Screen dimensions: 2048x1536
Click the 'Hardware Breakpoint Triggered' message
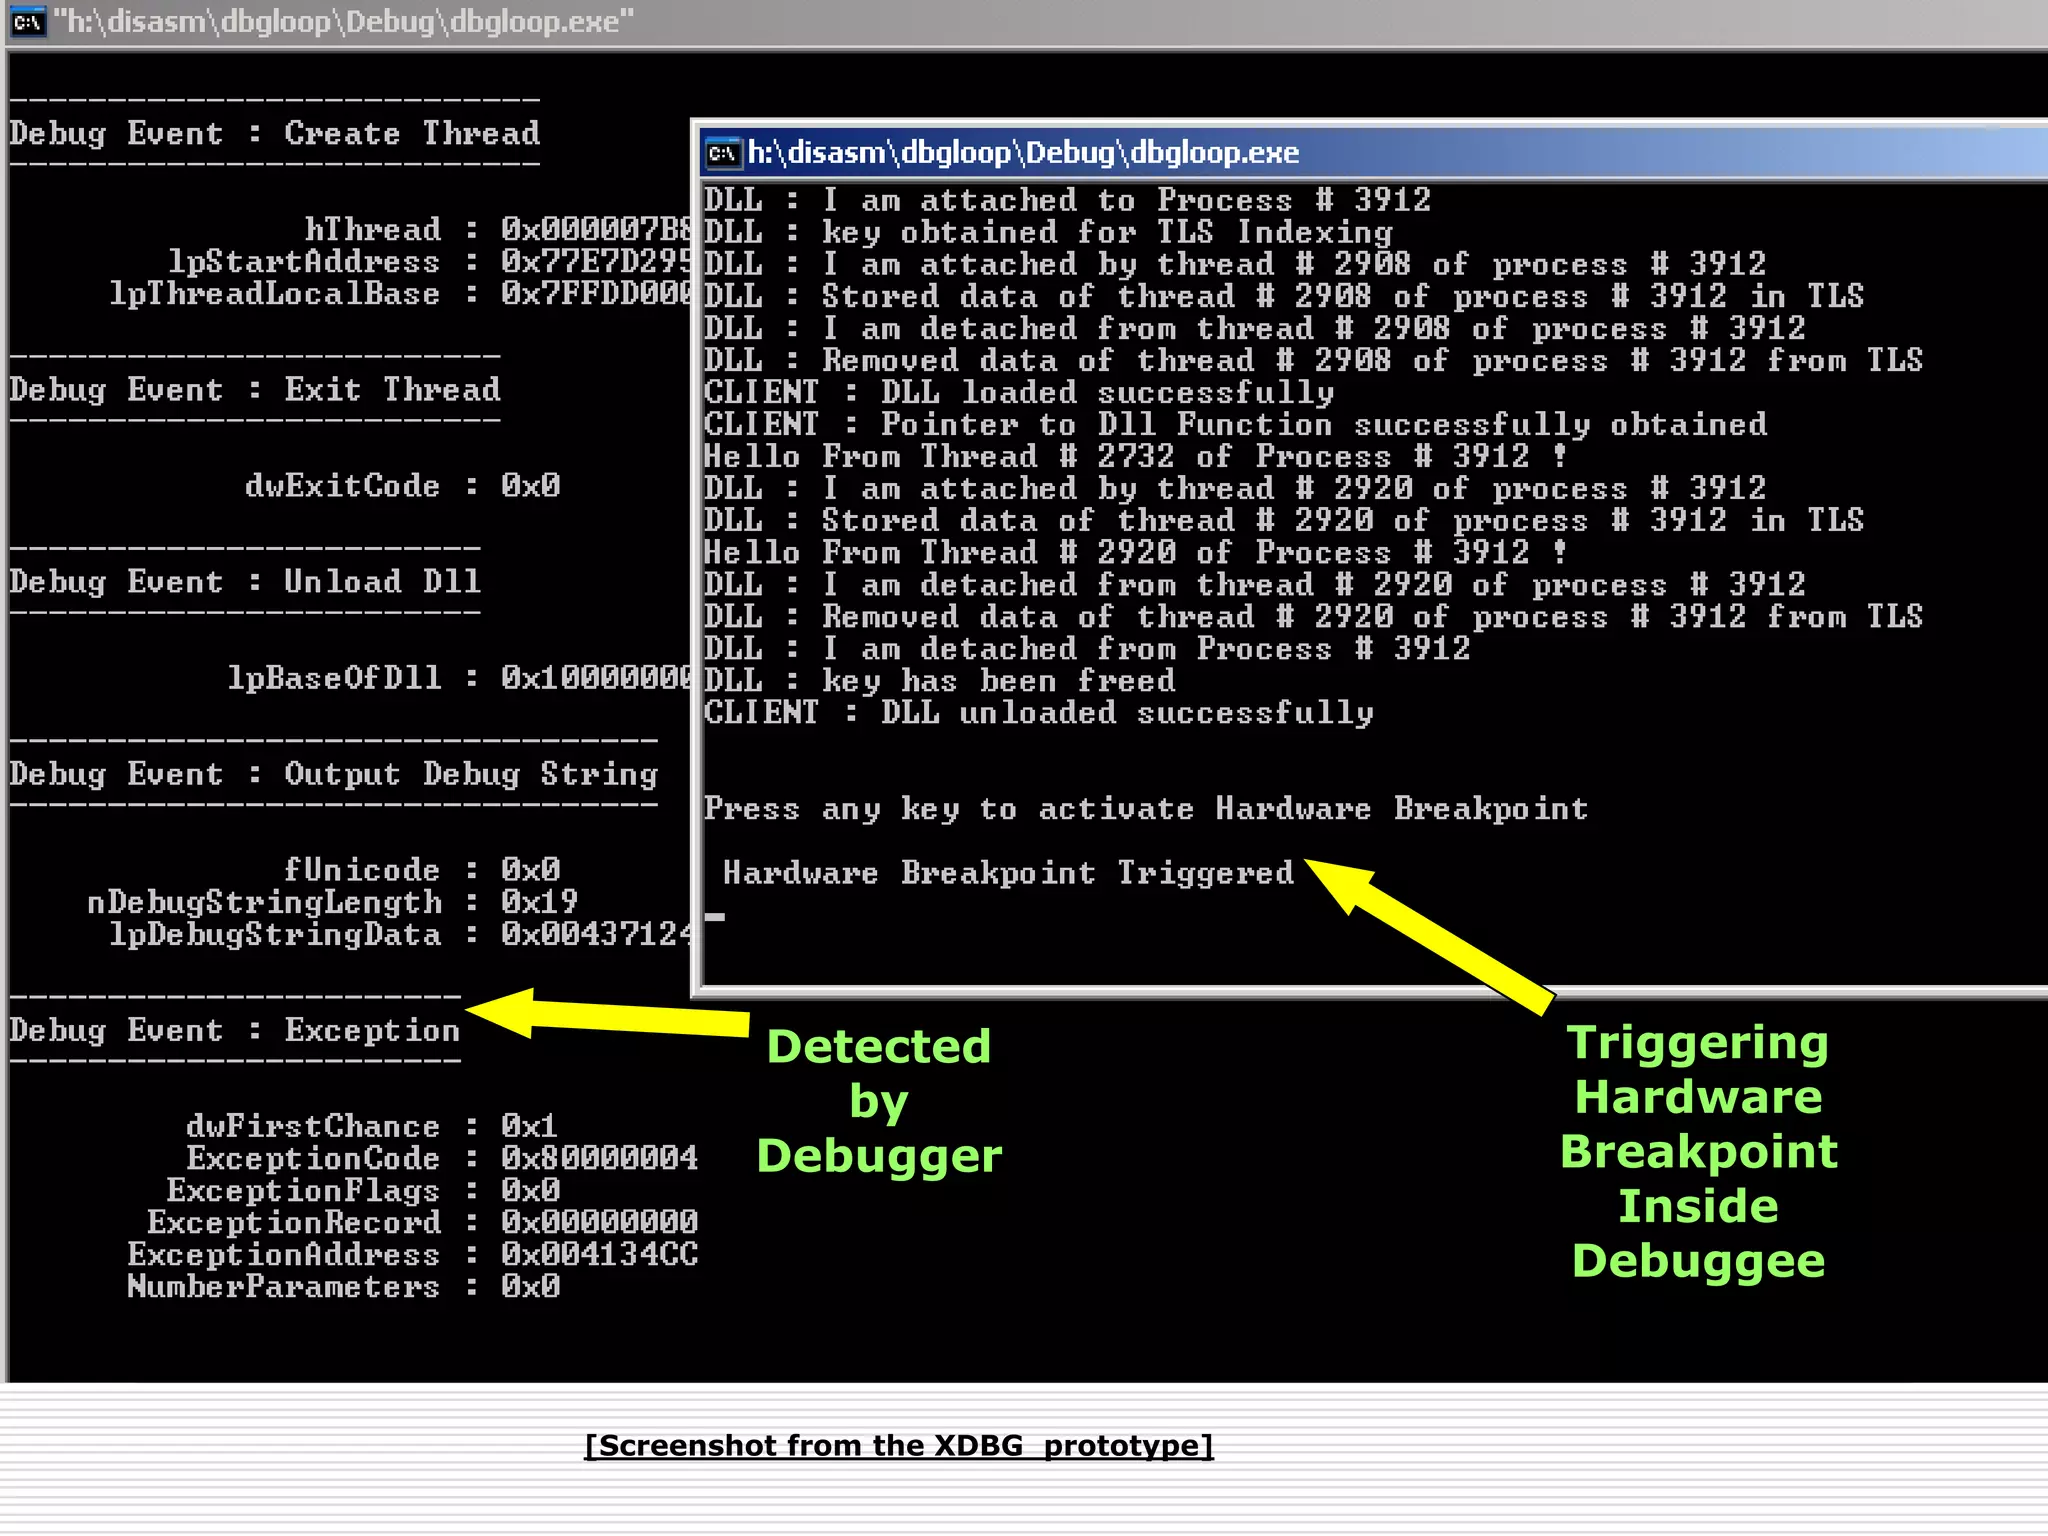tap(1008, 872)
